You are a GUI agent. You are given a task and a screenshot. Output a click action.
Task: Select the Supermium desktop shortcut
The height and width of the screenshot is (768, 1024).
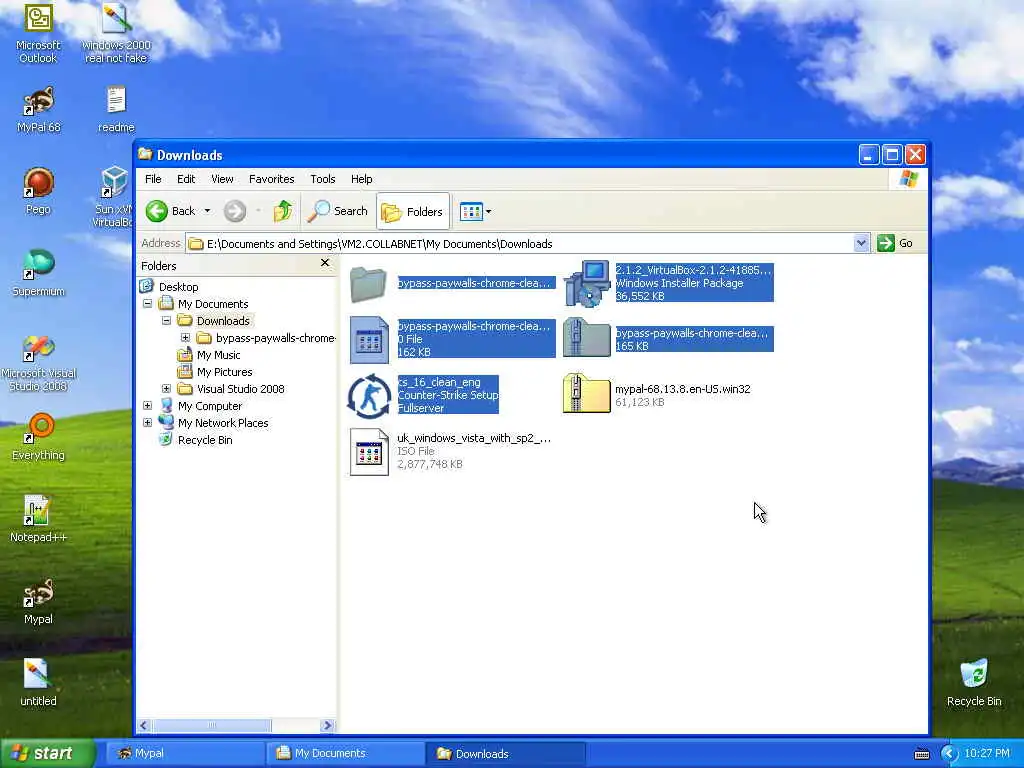coord(38,273)
